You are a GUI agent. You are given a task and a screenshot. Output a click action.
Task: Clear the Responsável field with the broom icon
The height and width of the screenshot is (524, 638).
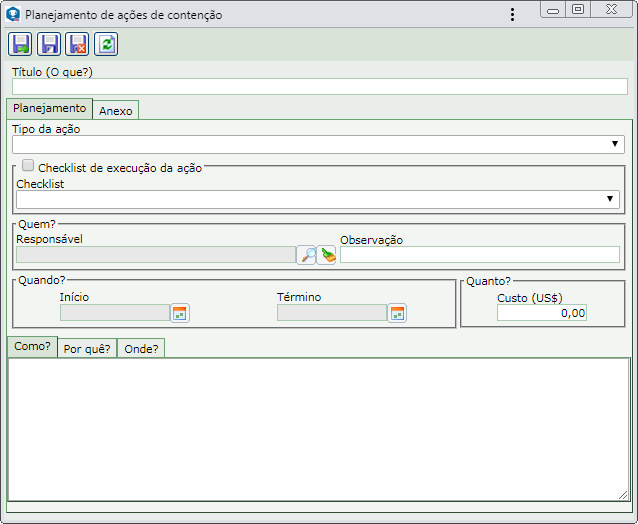(x=326, y=255)
